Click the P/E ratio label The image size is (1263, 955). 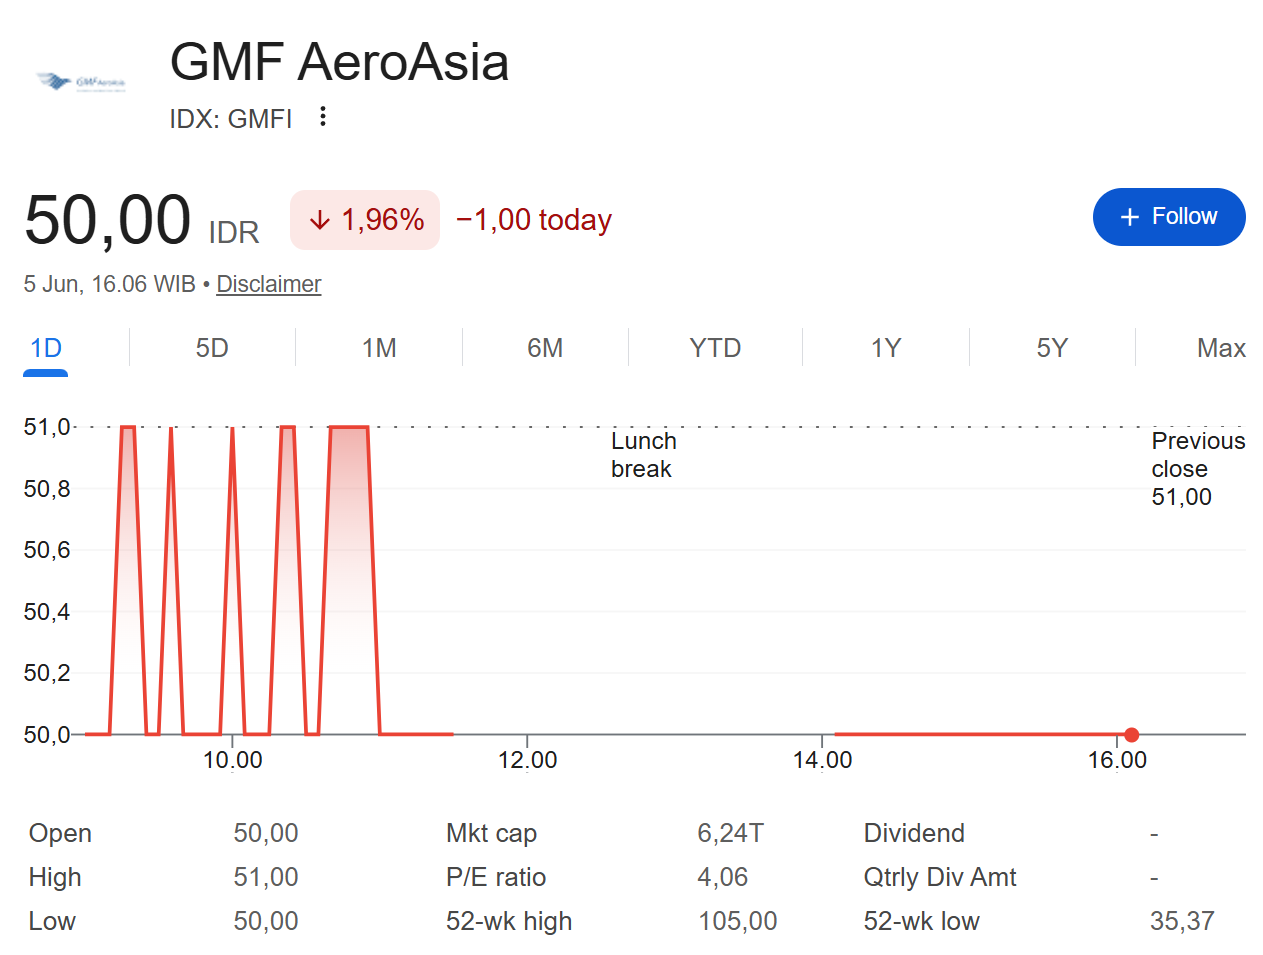(496, 877)
